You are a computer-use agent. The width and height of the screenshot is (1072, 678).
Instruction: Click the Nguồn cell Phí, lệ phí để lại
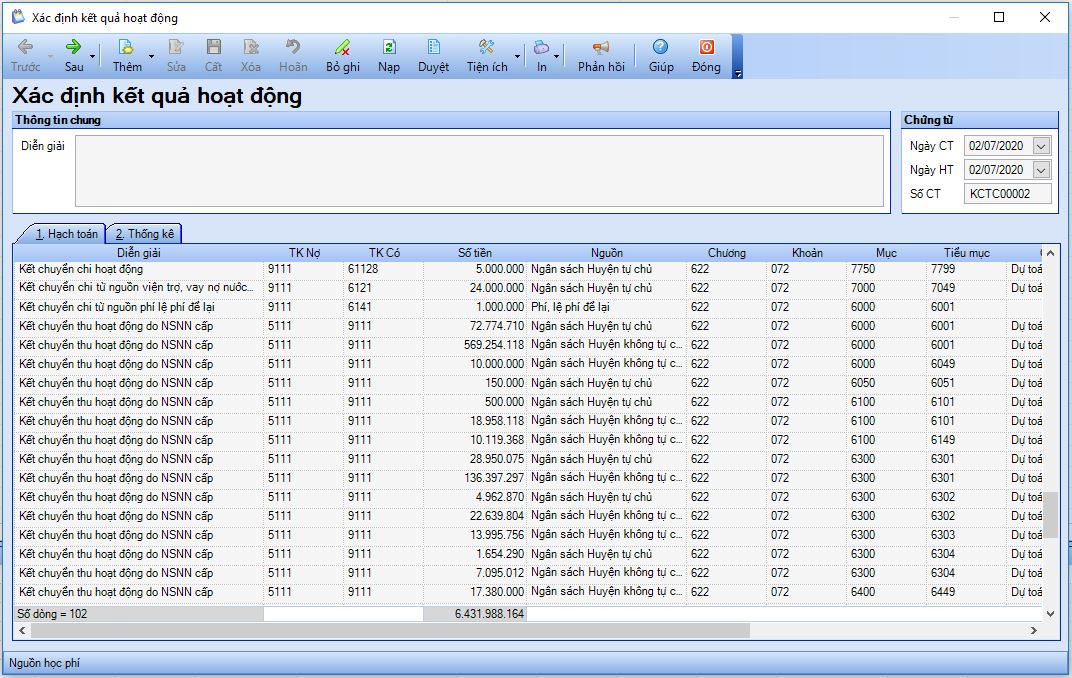606,308
